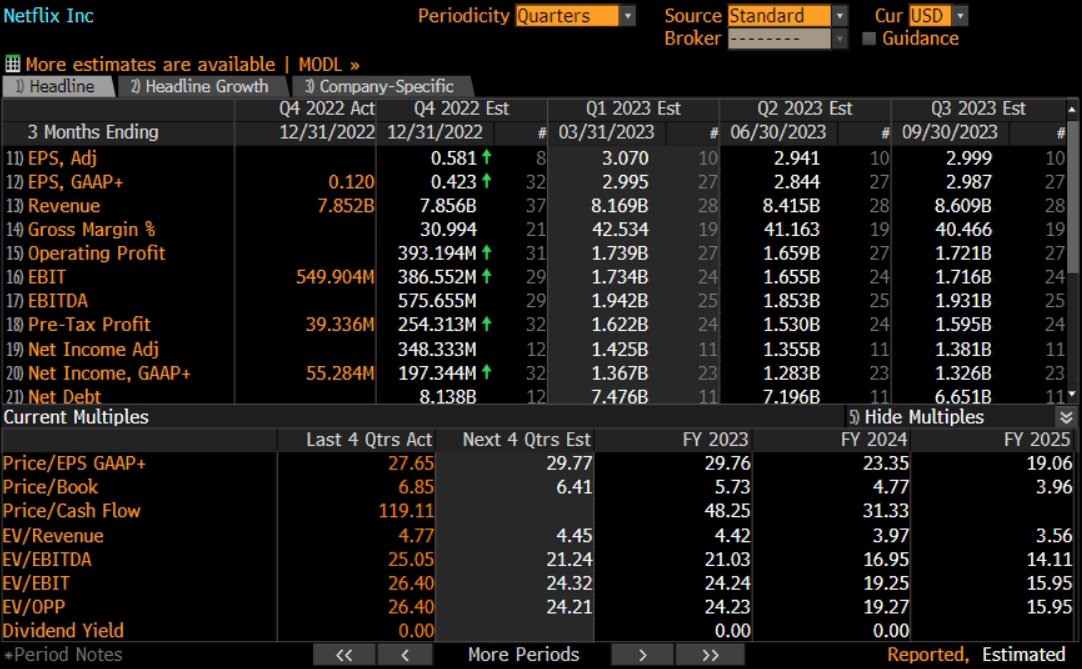Advance one period with > button
This screenshot has height=669, width=1082.
click(642, 655)
